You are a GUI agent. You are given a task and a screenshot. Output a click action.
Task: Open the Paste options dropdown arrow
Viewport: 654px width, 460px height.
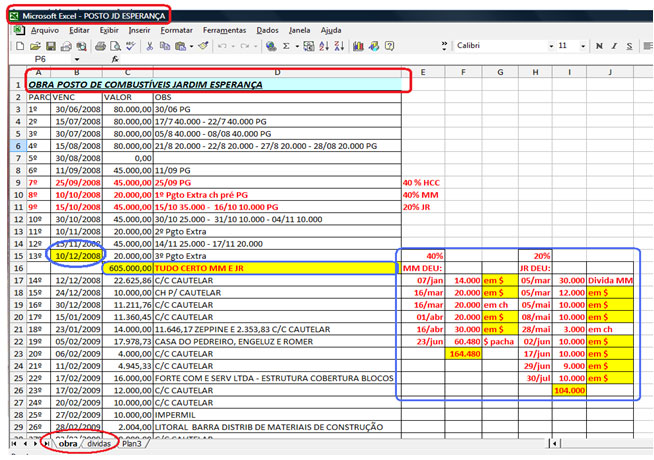[x=191, y=46]
